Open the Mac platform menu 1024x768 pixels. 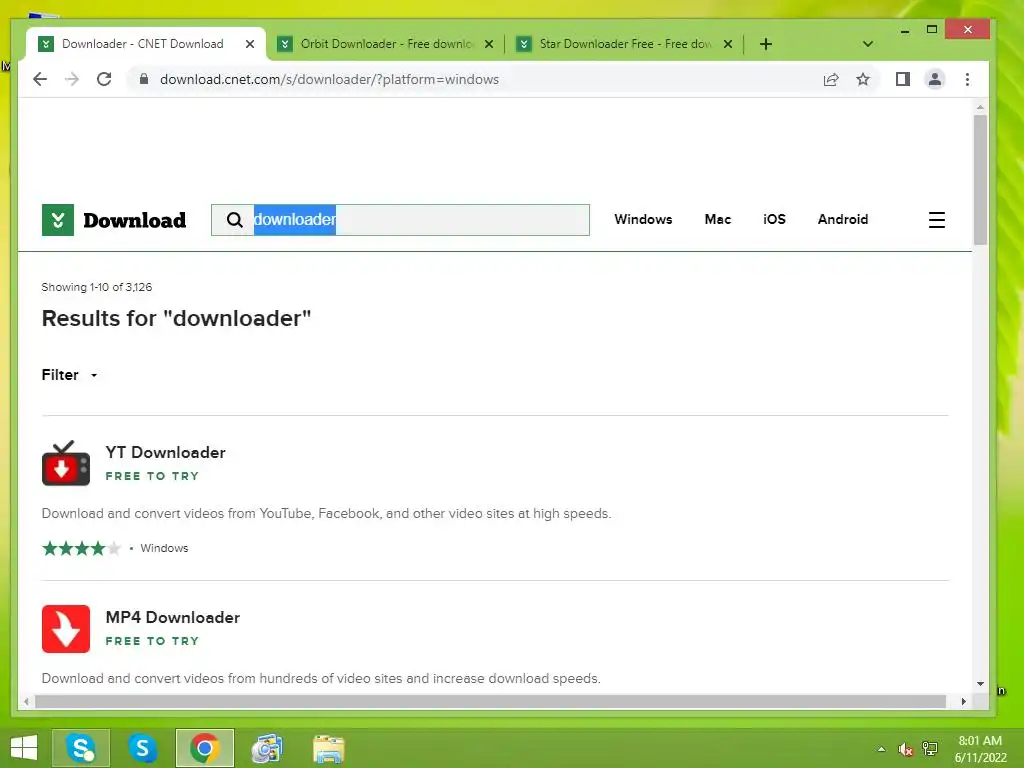click(x=717, y=219)
